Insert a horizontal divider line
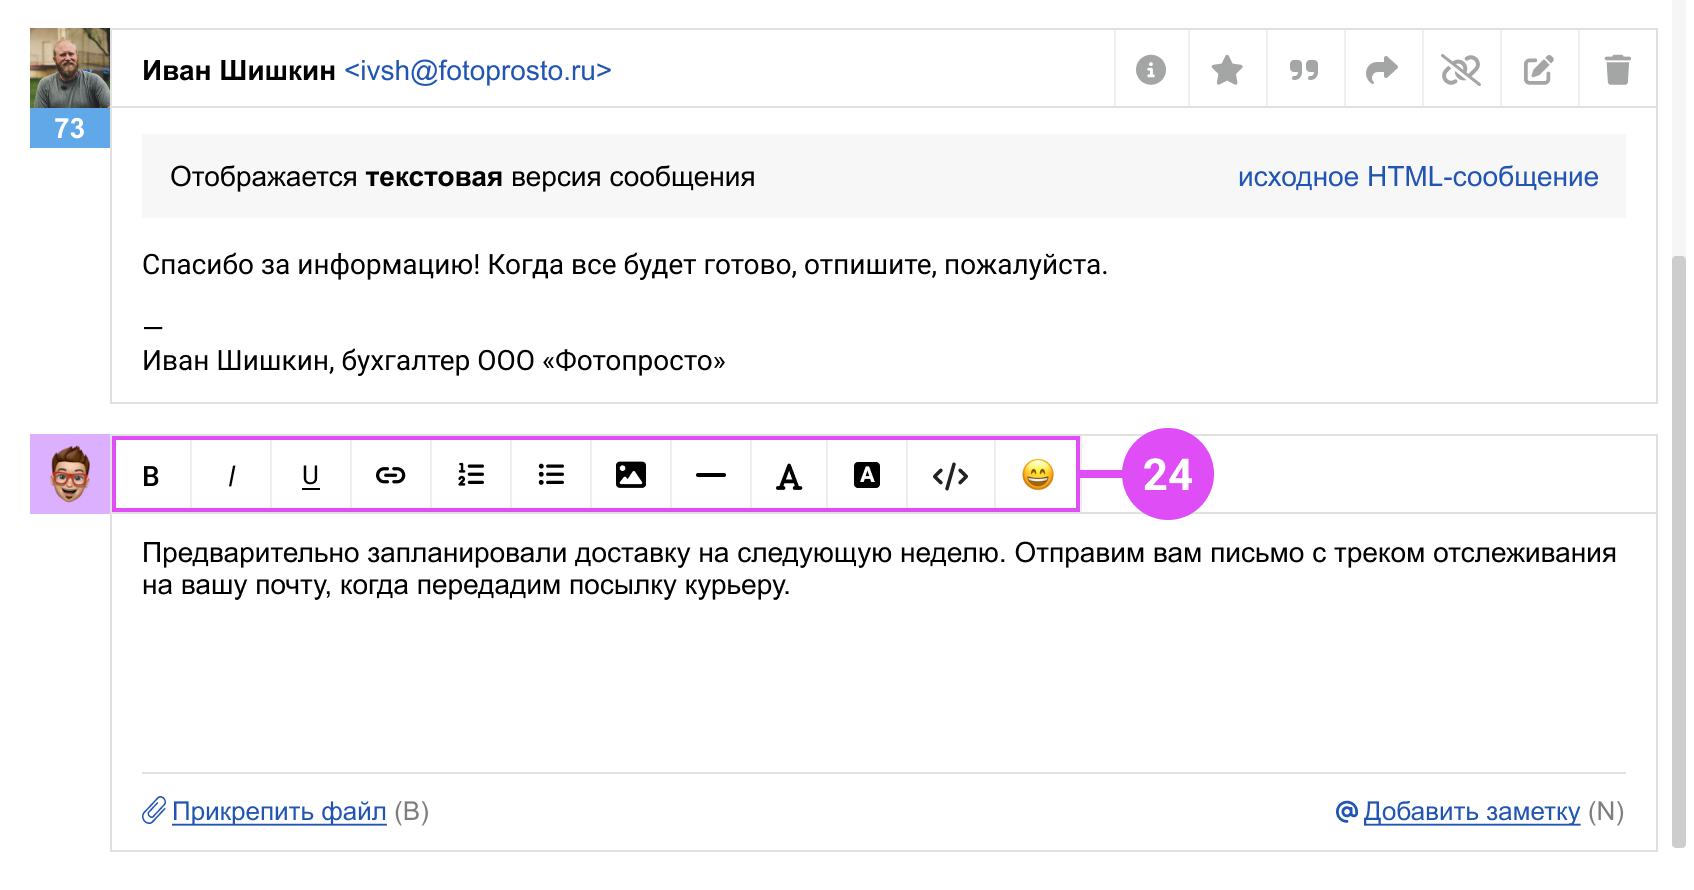Viewport: 1694px width, 890px height. [x=710, y=476]
